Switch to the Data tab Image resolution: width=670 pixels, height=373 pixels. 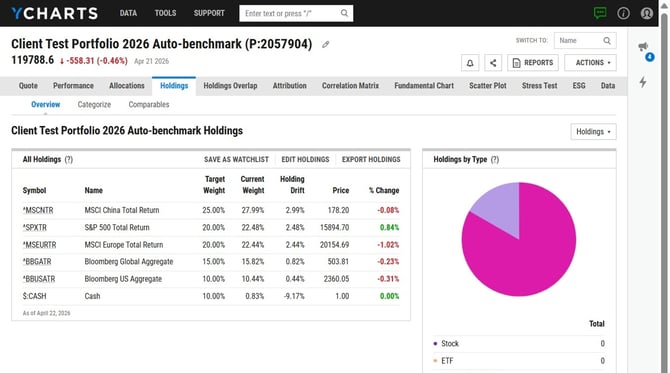[608, 86]
